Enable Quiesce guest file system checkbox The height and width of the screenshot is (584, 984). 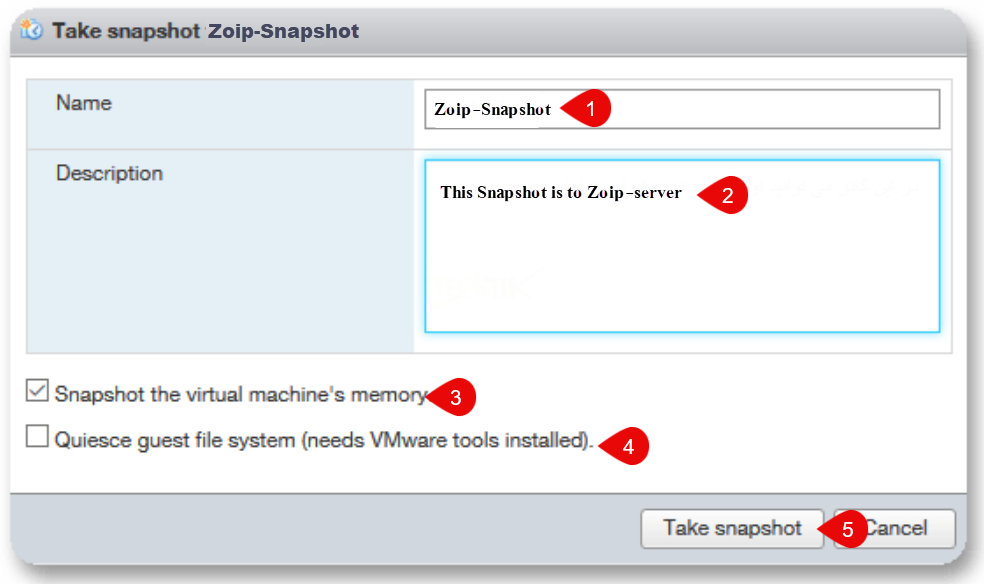pyautogui.click(x=37, y=436)
